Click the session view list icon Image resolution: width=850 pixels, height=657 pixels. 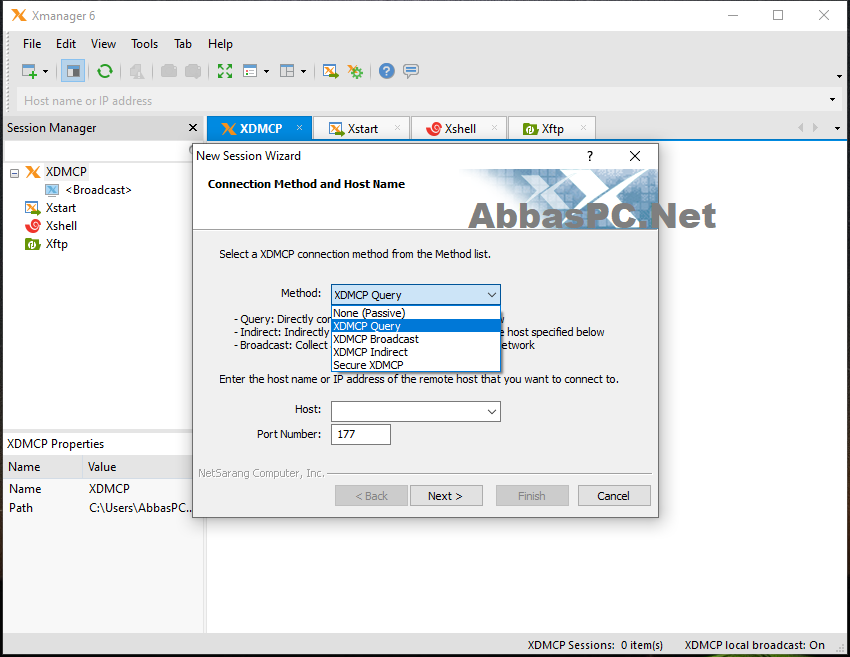click(250, 71)
